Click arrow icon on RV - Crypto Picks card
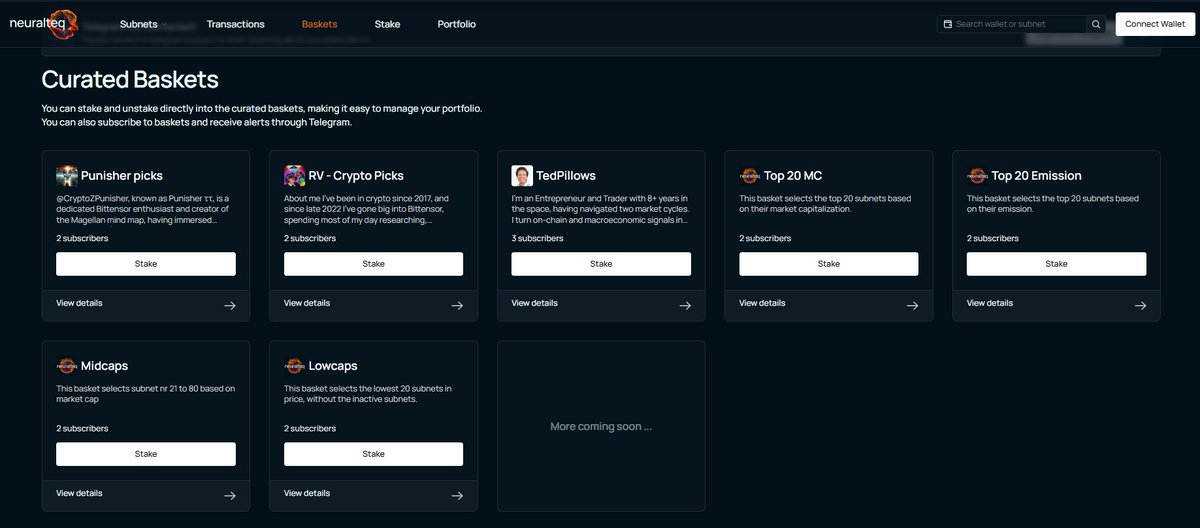Screen dimensions: 1200x528 (457, 305)
